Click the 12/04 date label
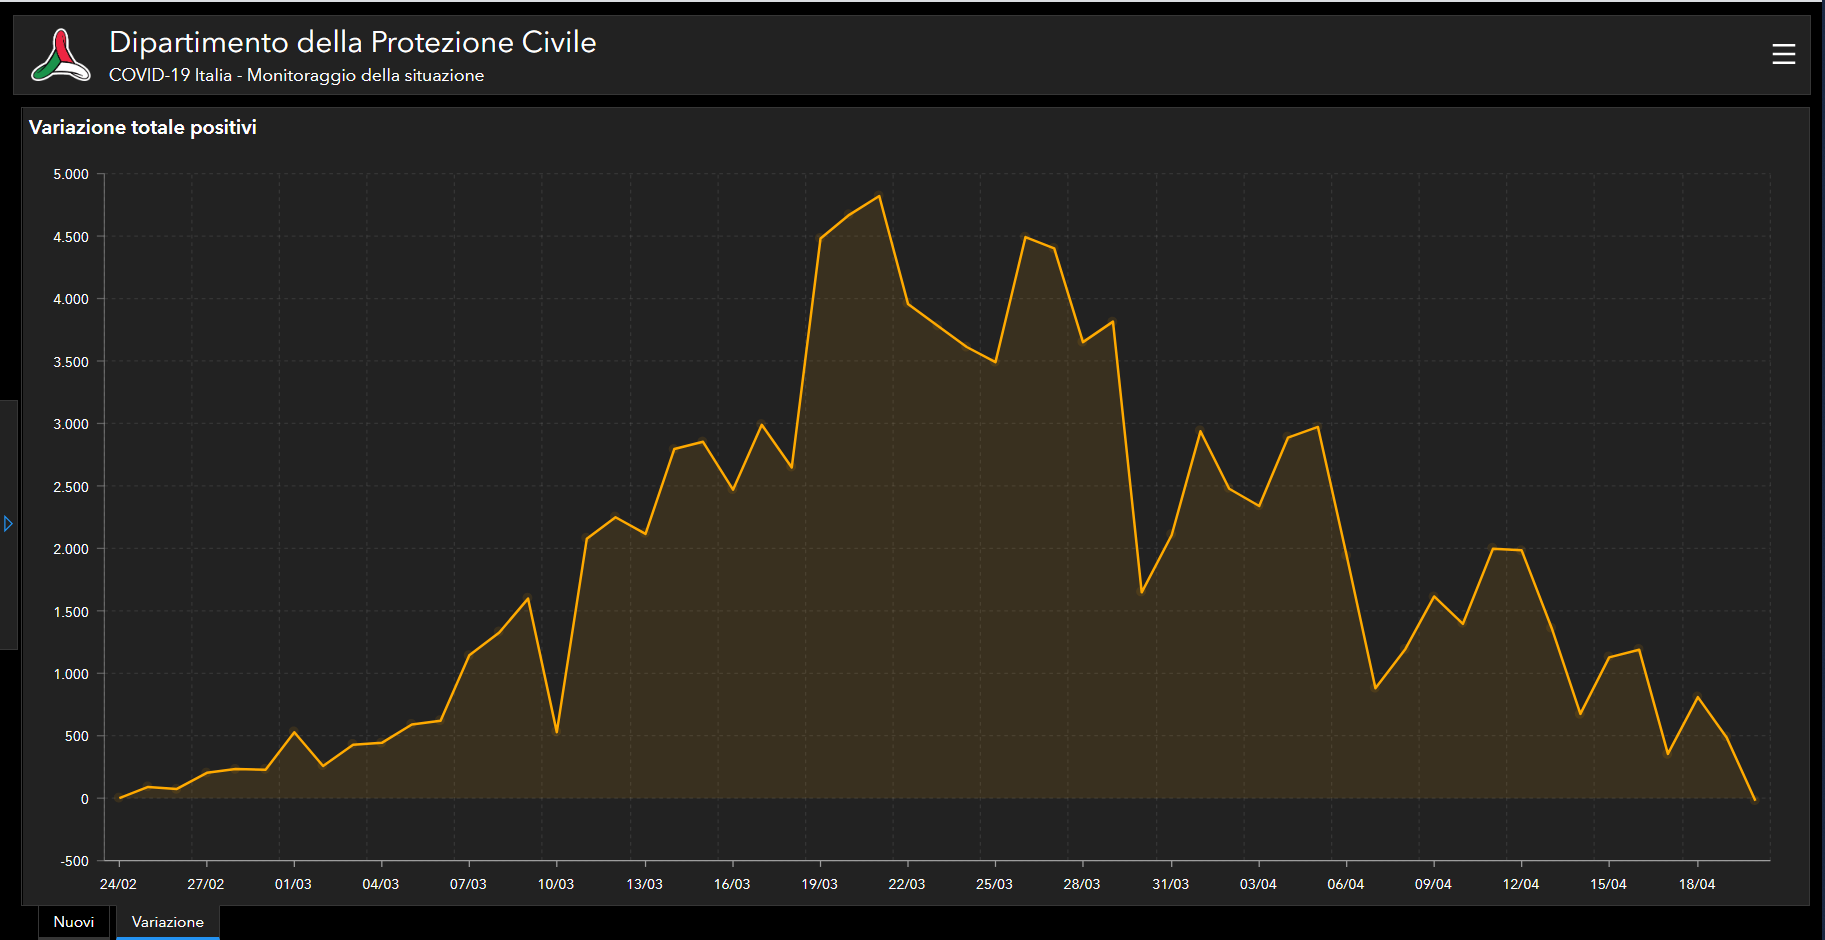 1521,884
